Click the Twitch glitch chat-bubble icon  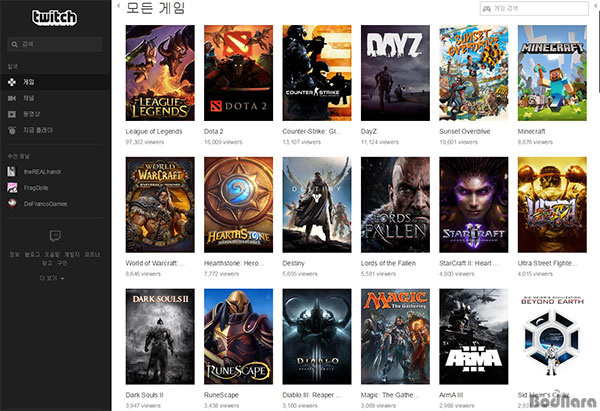[55, 235]
